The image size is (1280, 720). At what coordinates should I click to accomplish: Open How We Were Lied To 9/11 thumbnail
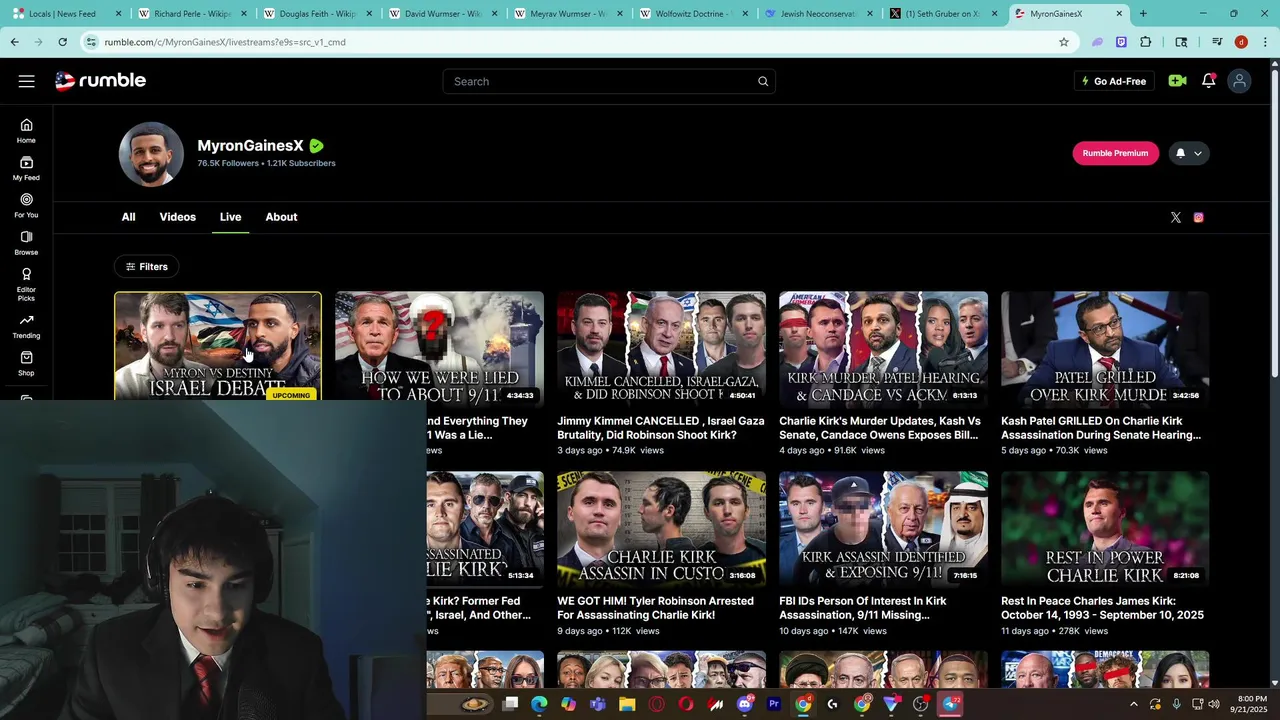coord(439,348)
